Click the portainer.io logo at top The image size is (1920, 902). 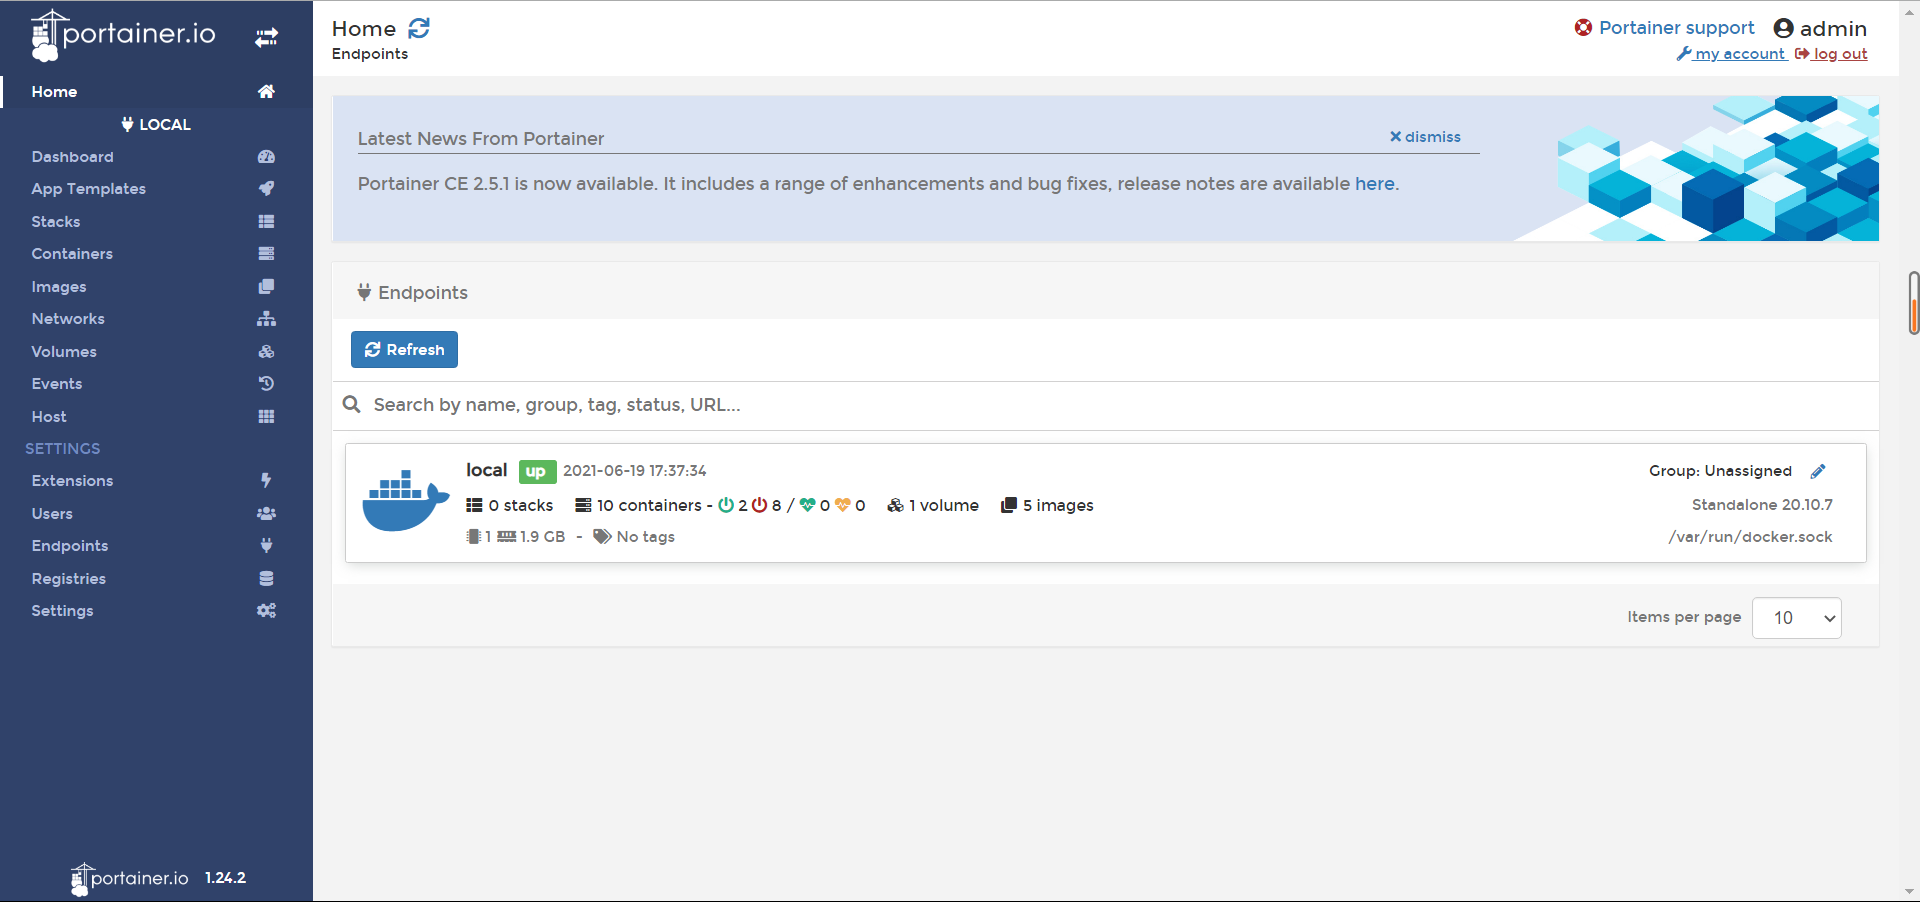[x=123, y=35]
